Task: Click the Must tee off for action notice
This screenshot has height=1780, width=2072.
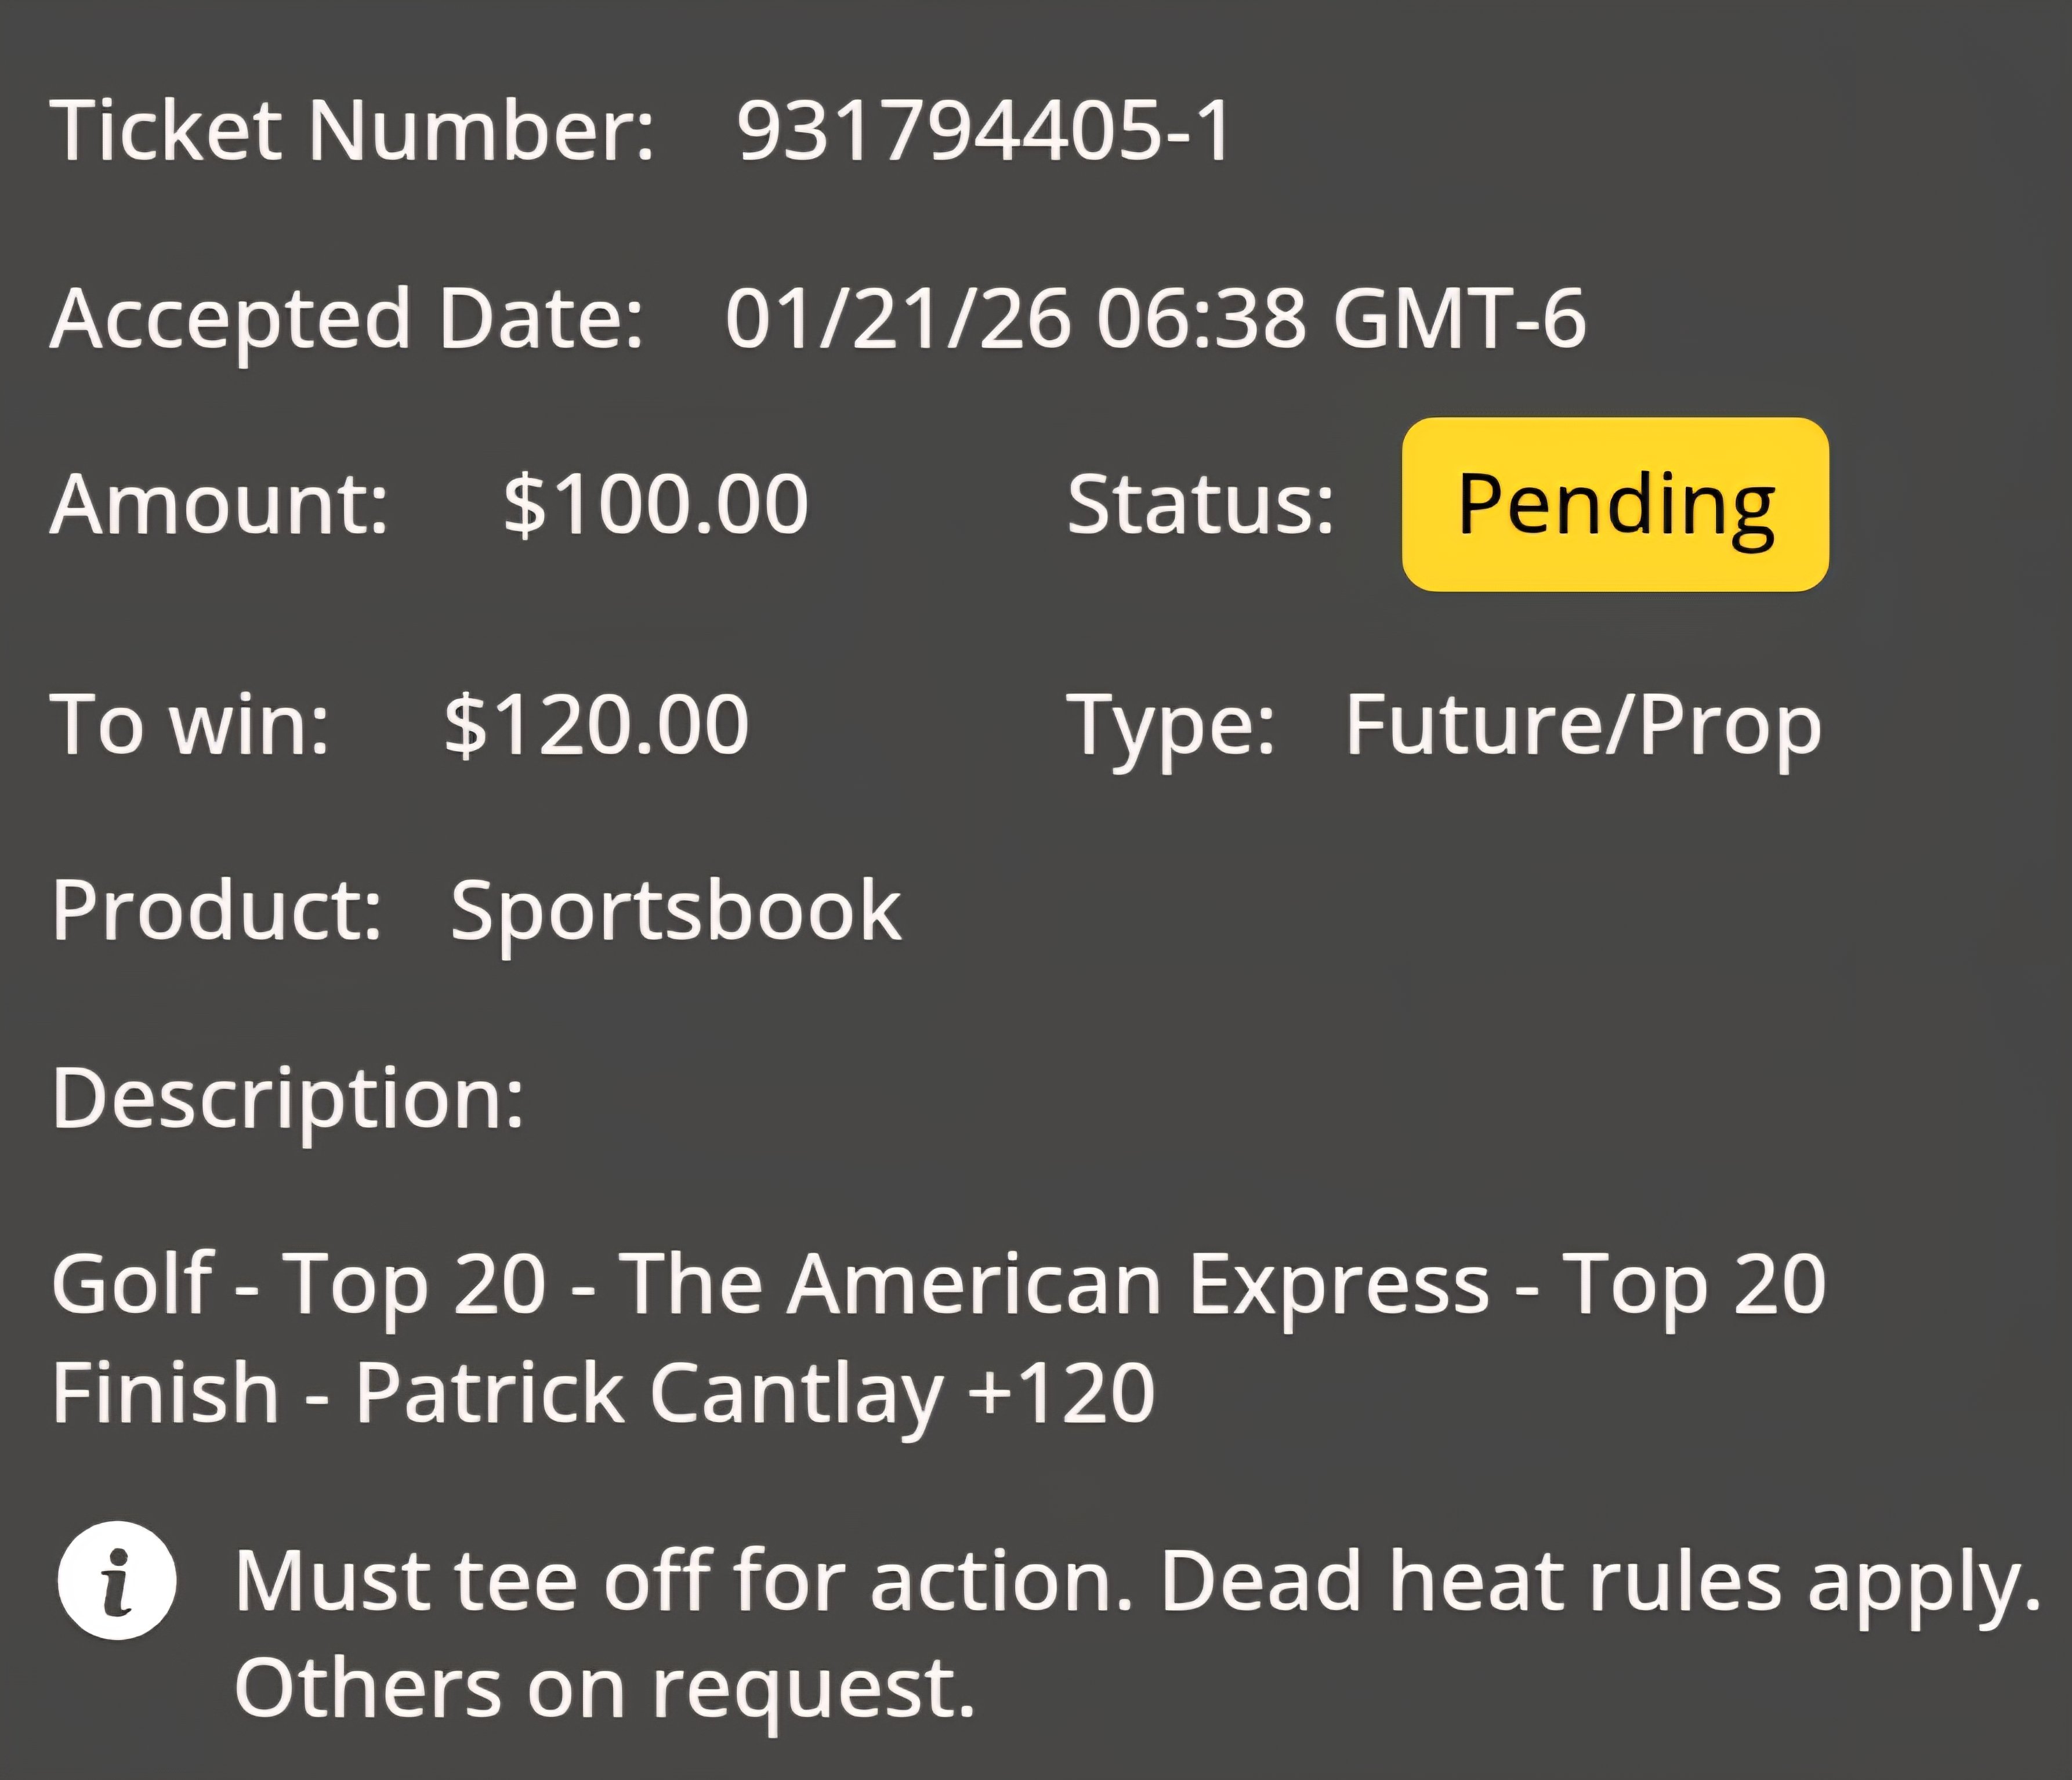Action: [x=684, y=1582]
